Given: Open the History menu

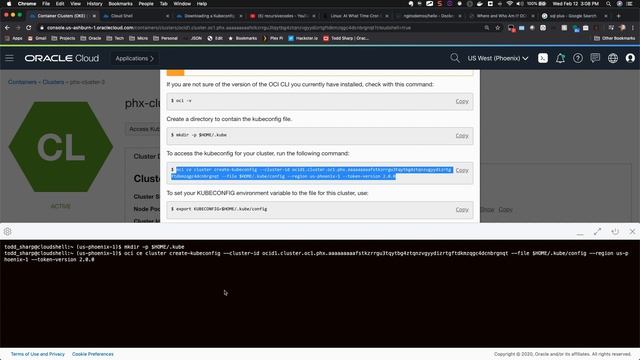Looking at the screenshot, I should pyautogui.click(x=94, y=4).
